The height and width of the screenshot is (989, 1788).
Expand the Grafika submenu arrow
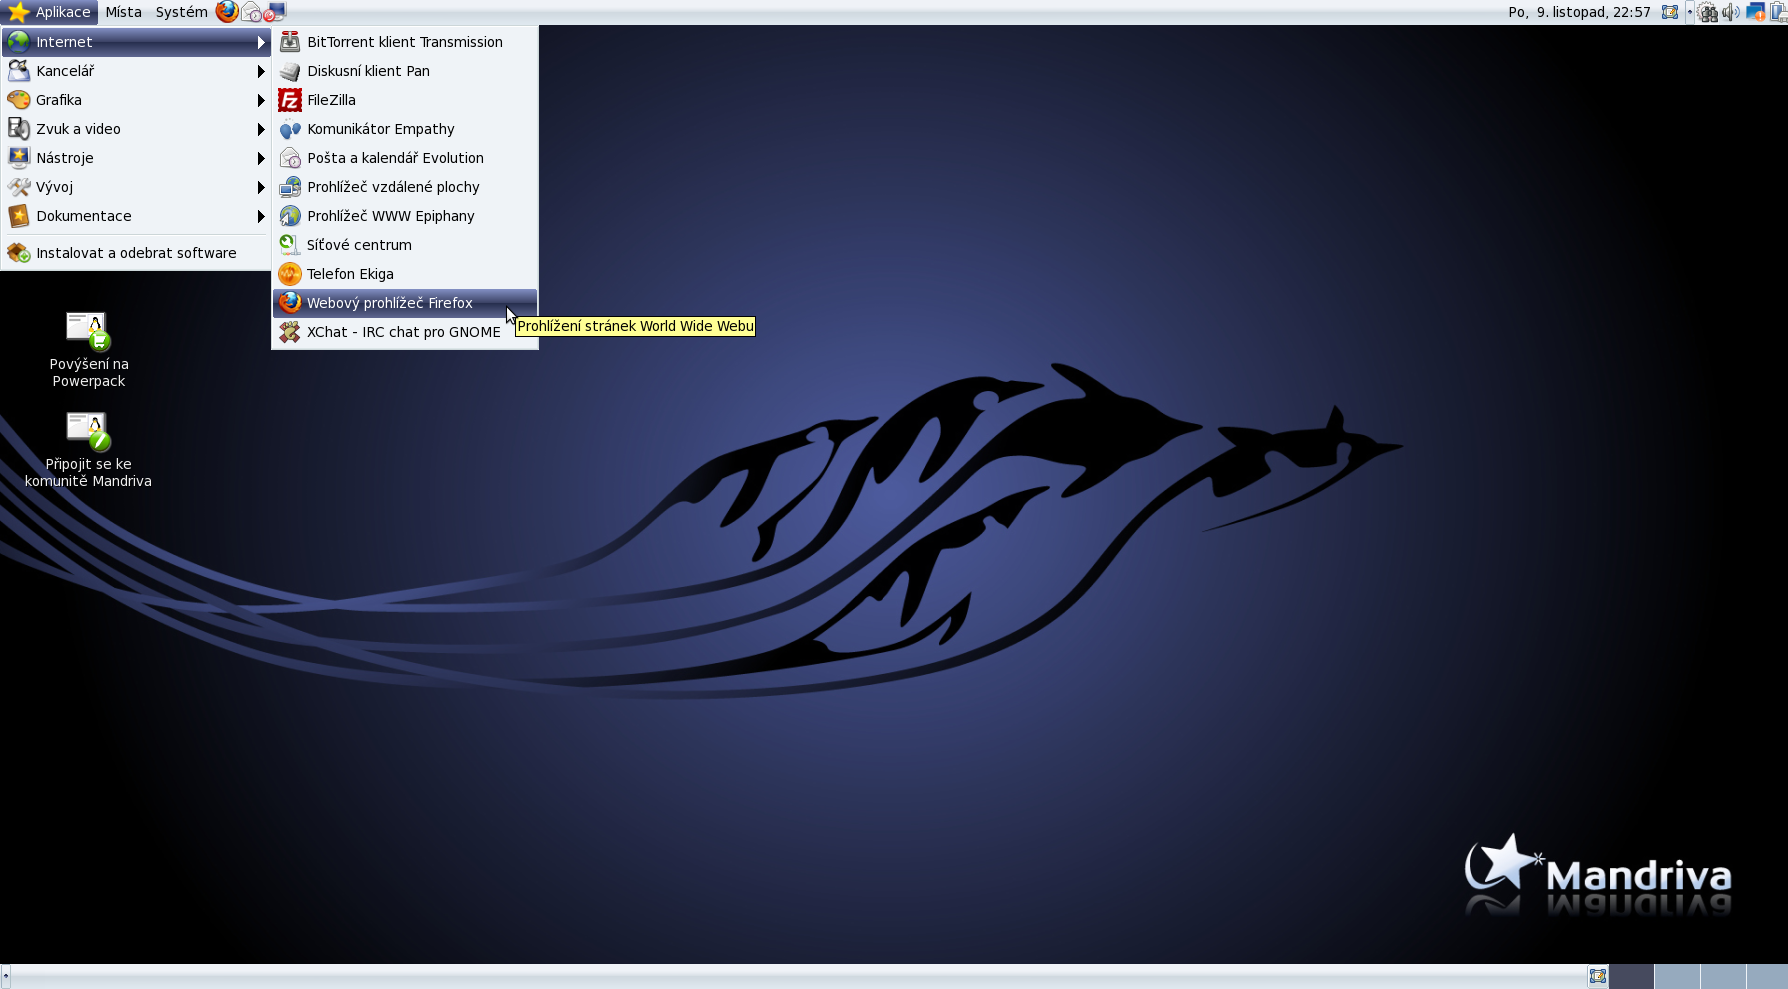coord(261,100)
